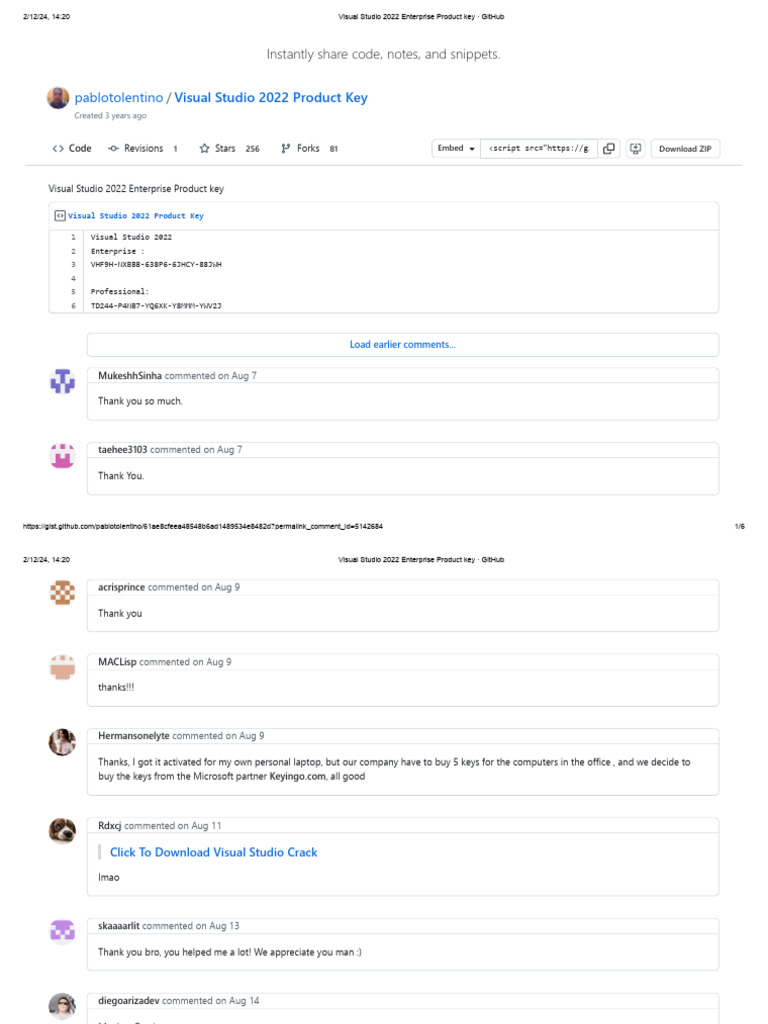Screen dimensions: 768x1024
Task: Click the Forks icon
Action: click(287, 149)
